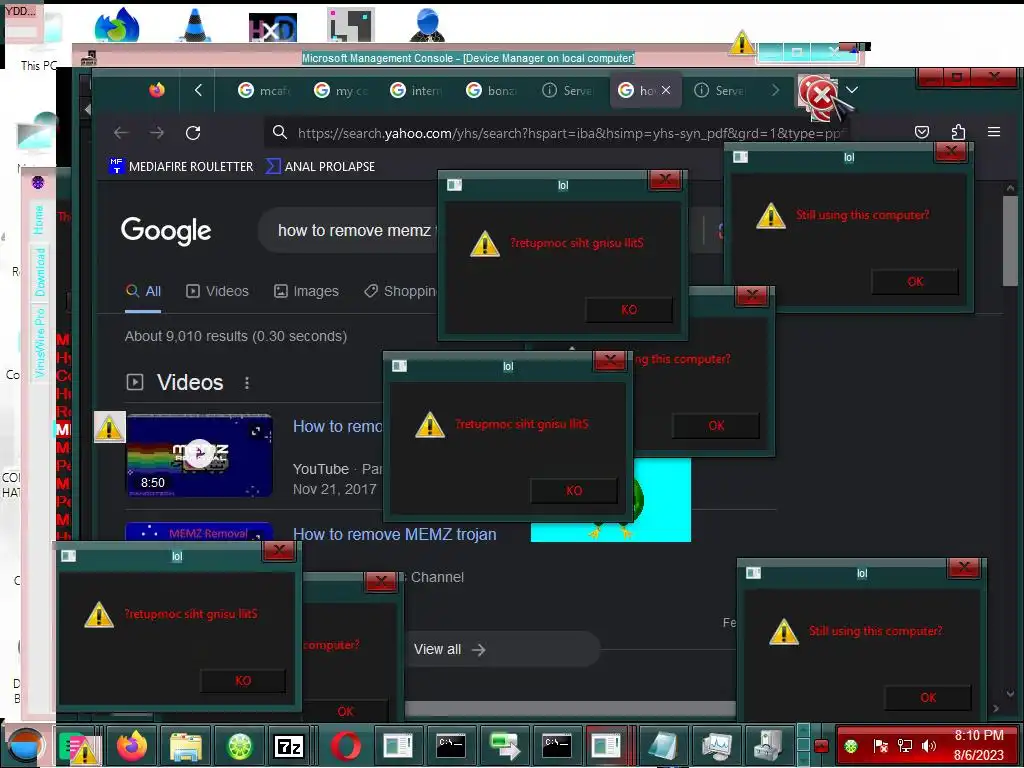Viewport: 1024px width, 768px height.
Task: Go back one page in Firefox
Action: pyautogui.click(x=121, y=133)
